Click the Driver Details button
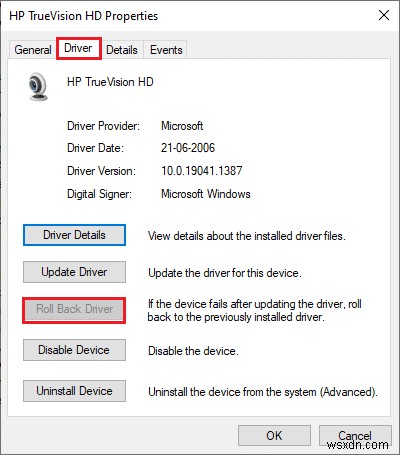Image resolution: width=400 pixels, height=455 pixels. tap(74, 235)
